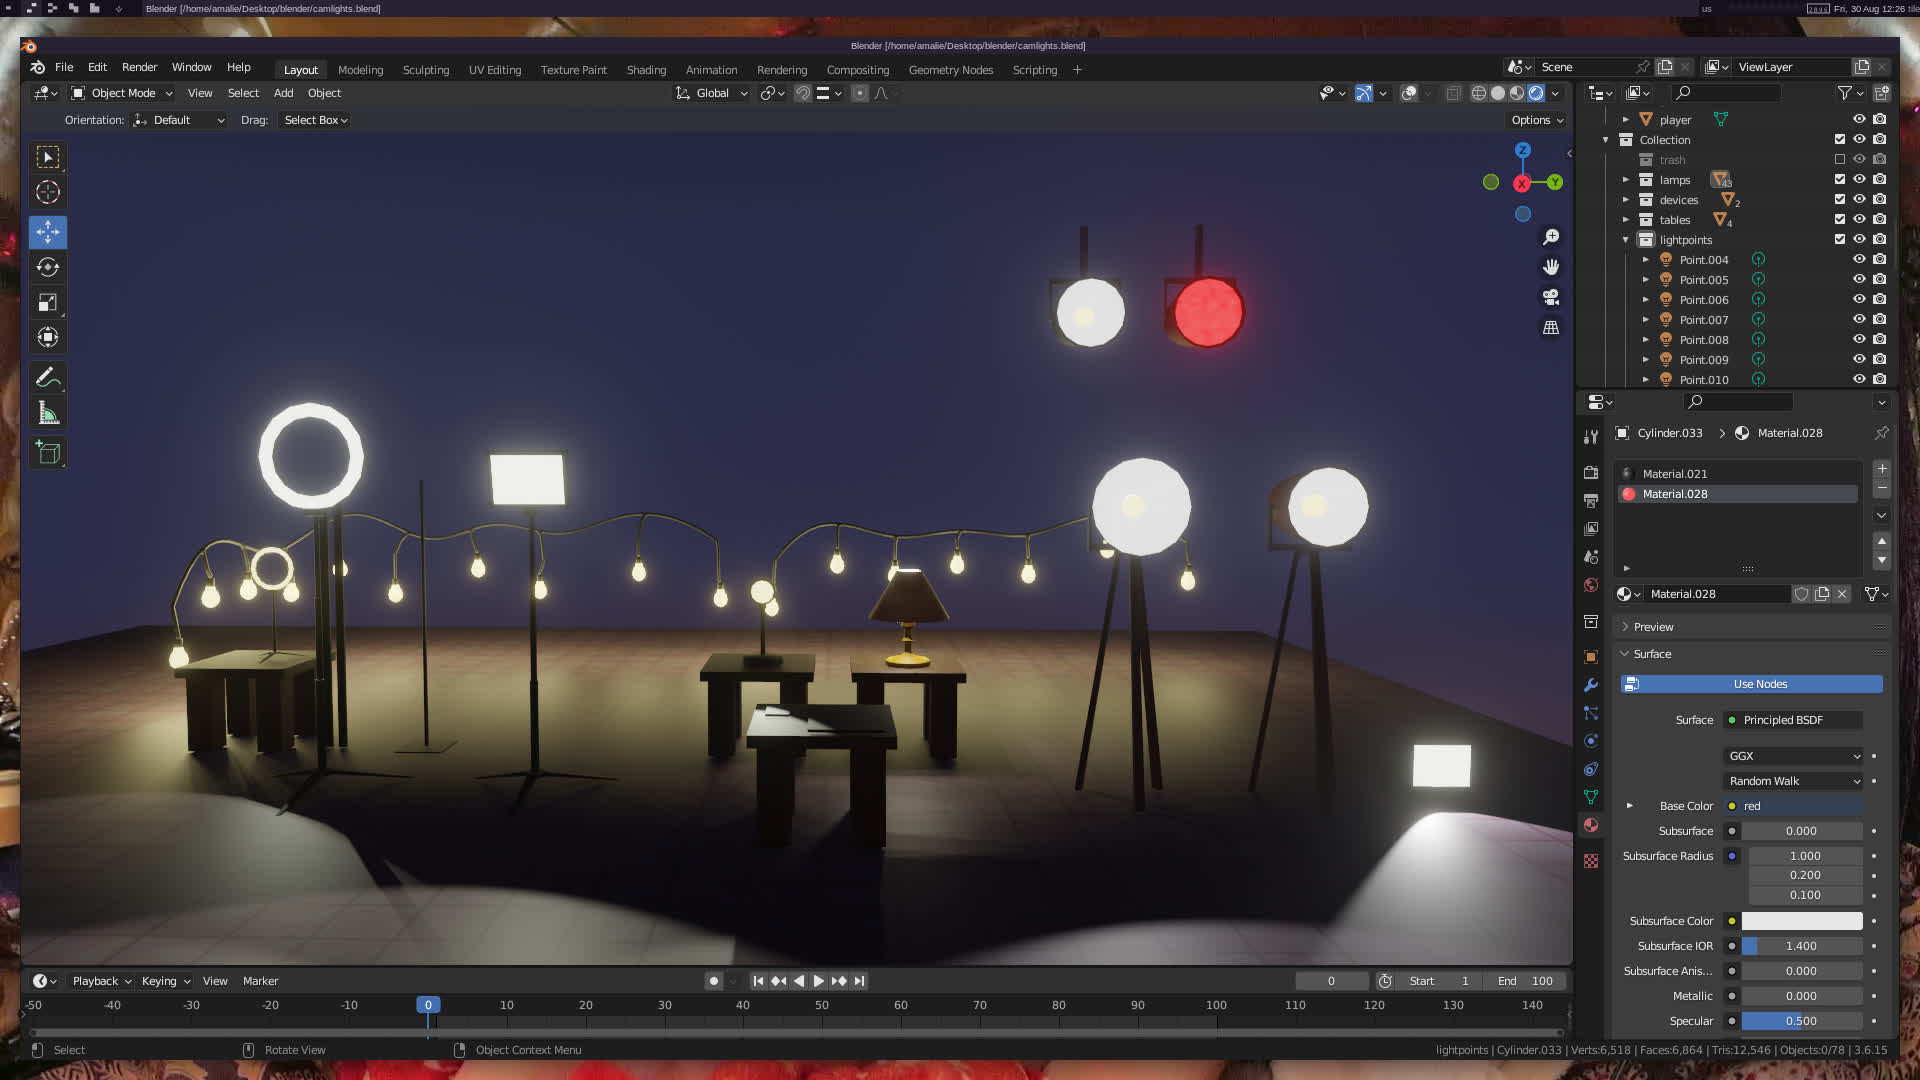Open the Render menu
The width and height of the screenshot is (1920, 1080).
139,67
